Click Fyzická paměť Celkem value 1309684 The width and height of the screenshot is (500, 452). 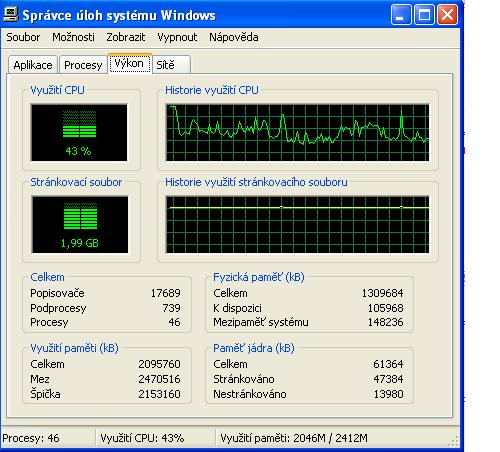383,293
